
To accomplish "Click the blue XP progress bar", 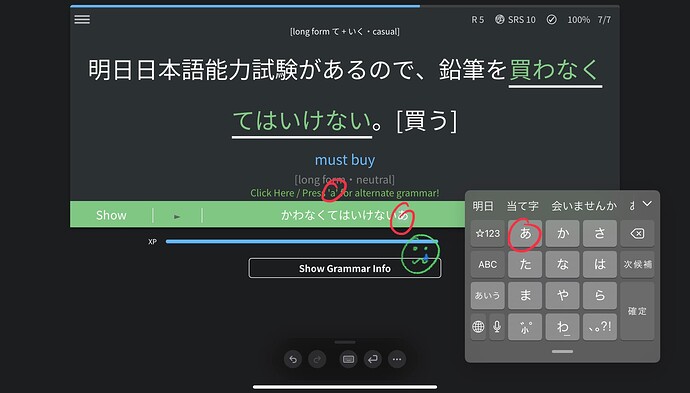I will pyautogui.click(x=301, y=241).
